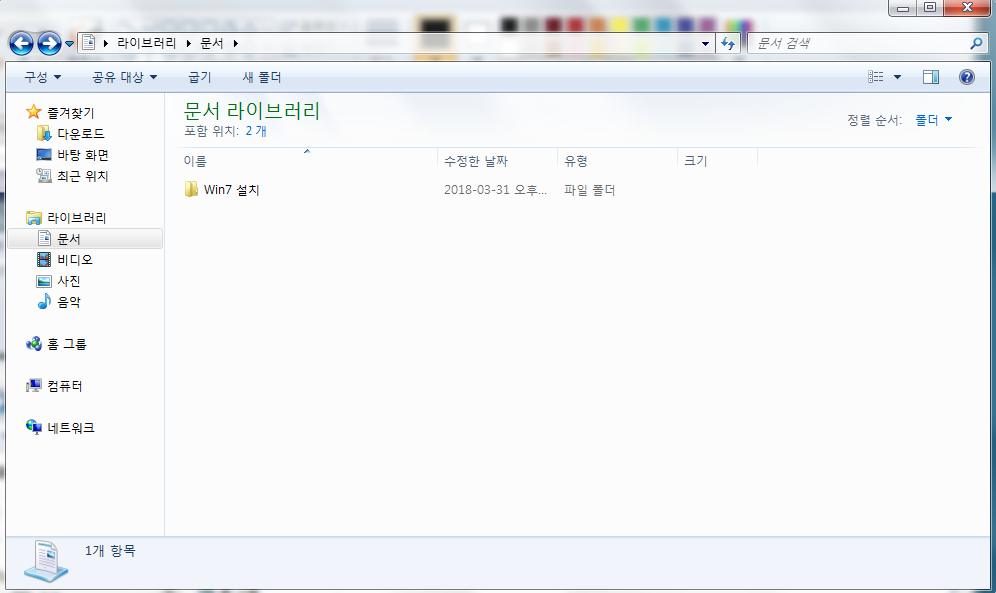Sort by the 크기 column header

pyautogui.click(x=717, y=161)
